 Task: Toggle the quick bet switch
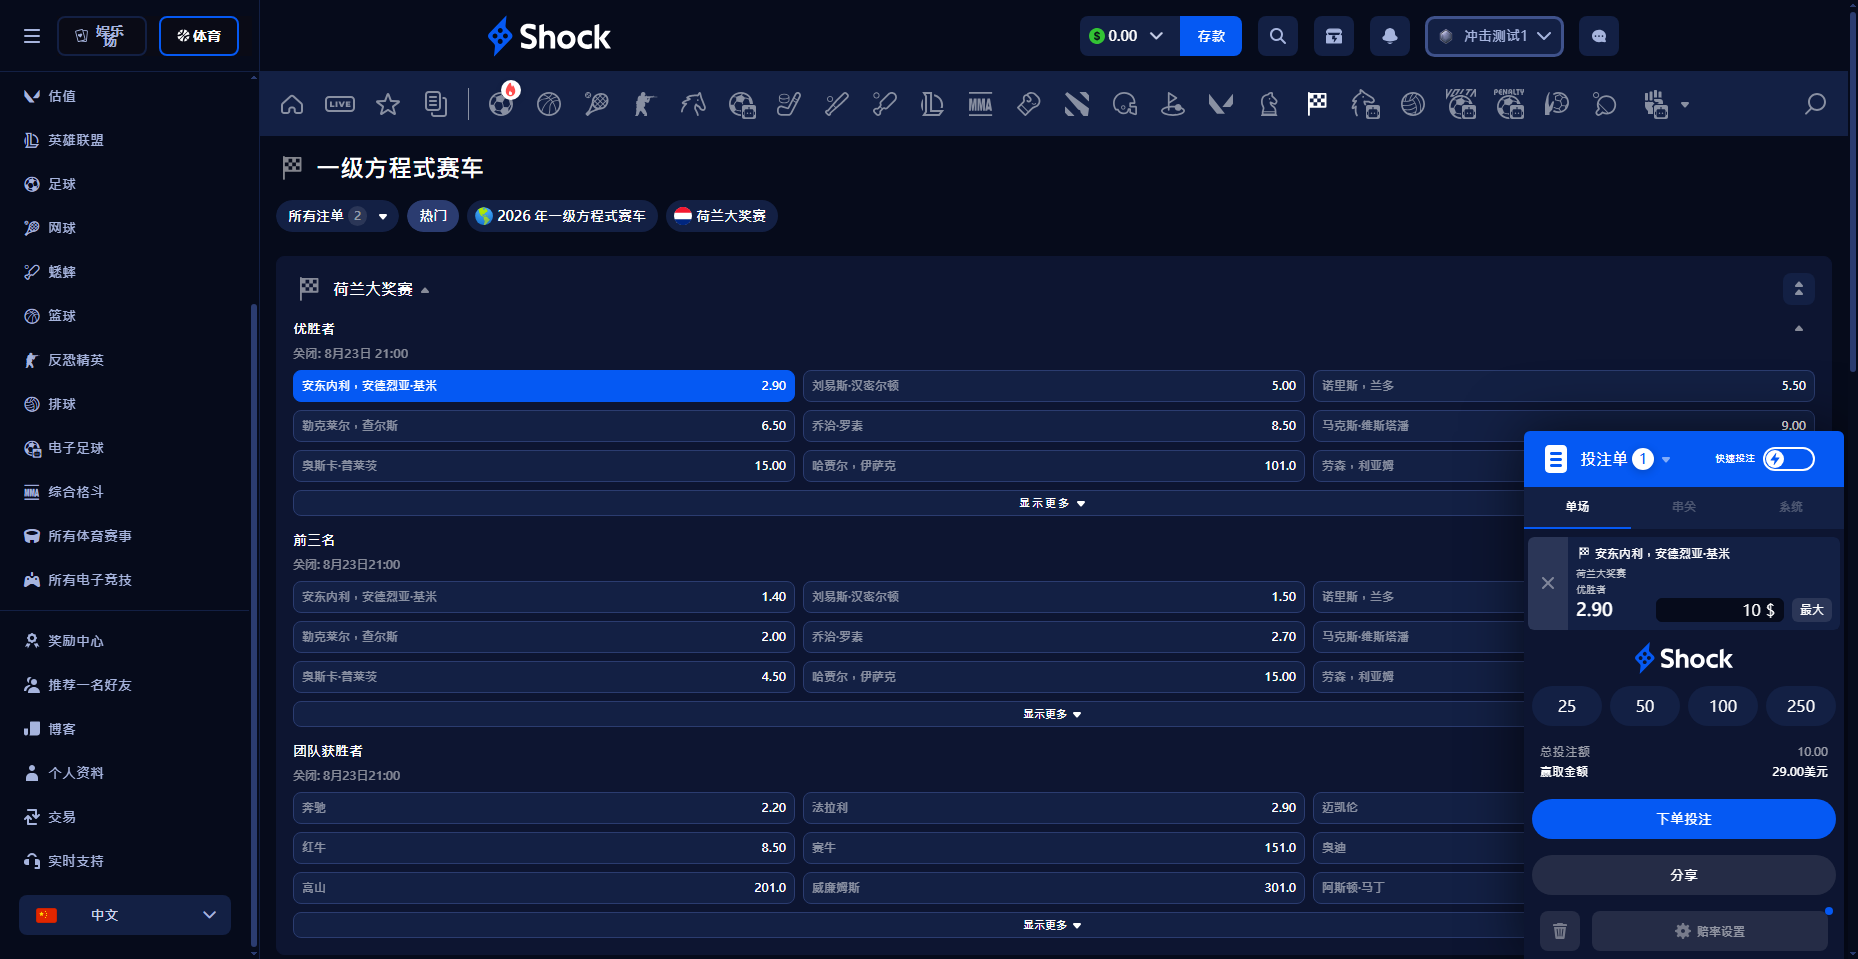(1789, 459)
